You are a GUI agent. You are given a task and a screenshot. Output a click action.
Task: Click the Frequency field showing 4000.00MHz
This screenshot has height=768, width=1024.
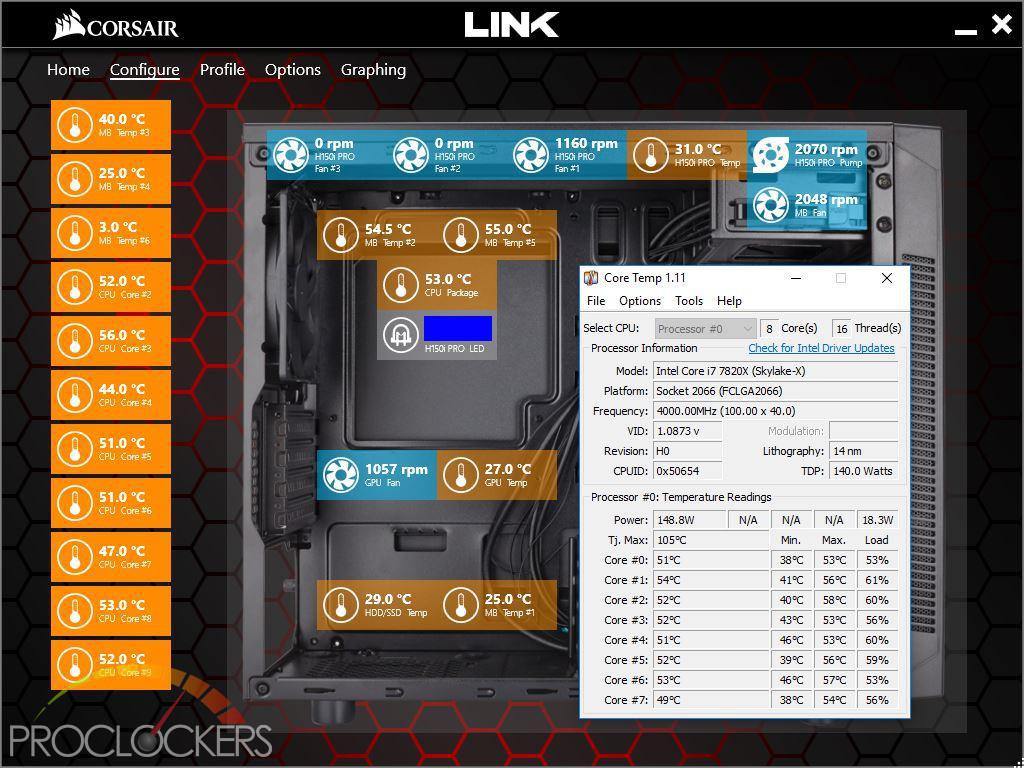[776, 411]
